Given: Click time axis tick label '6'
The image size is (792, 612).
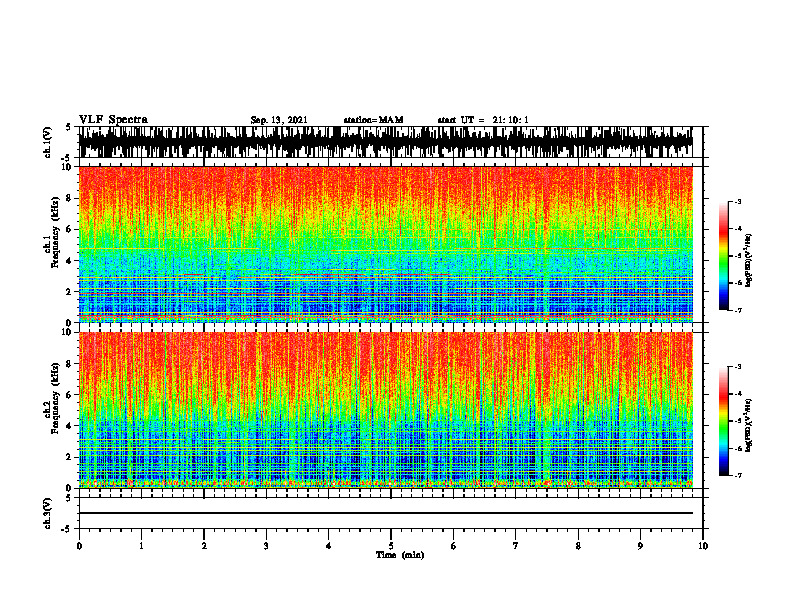Looking at the screenshot, I should click(454, 546).
